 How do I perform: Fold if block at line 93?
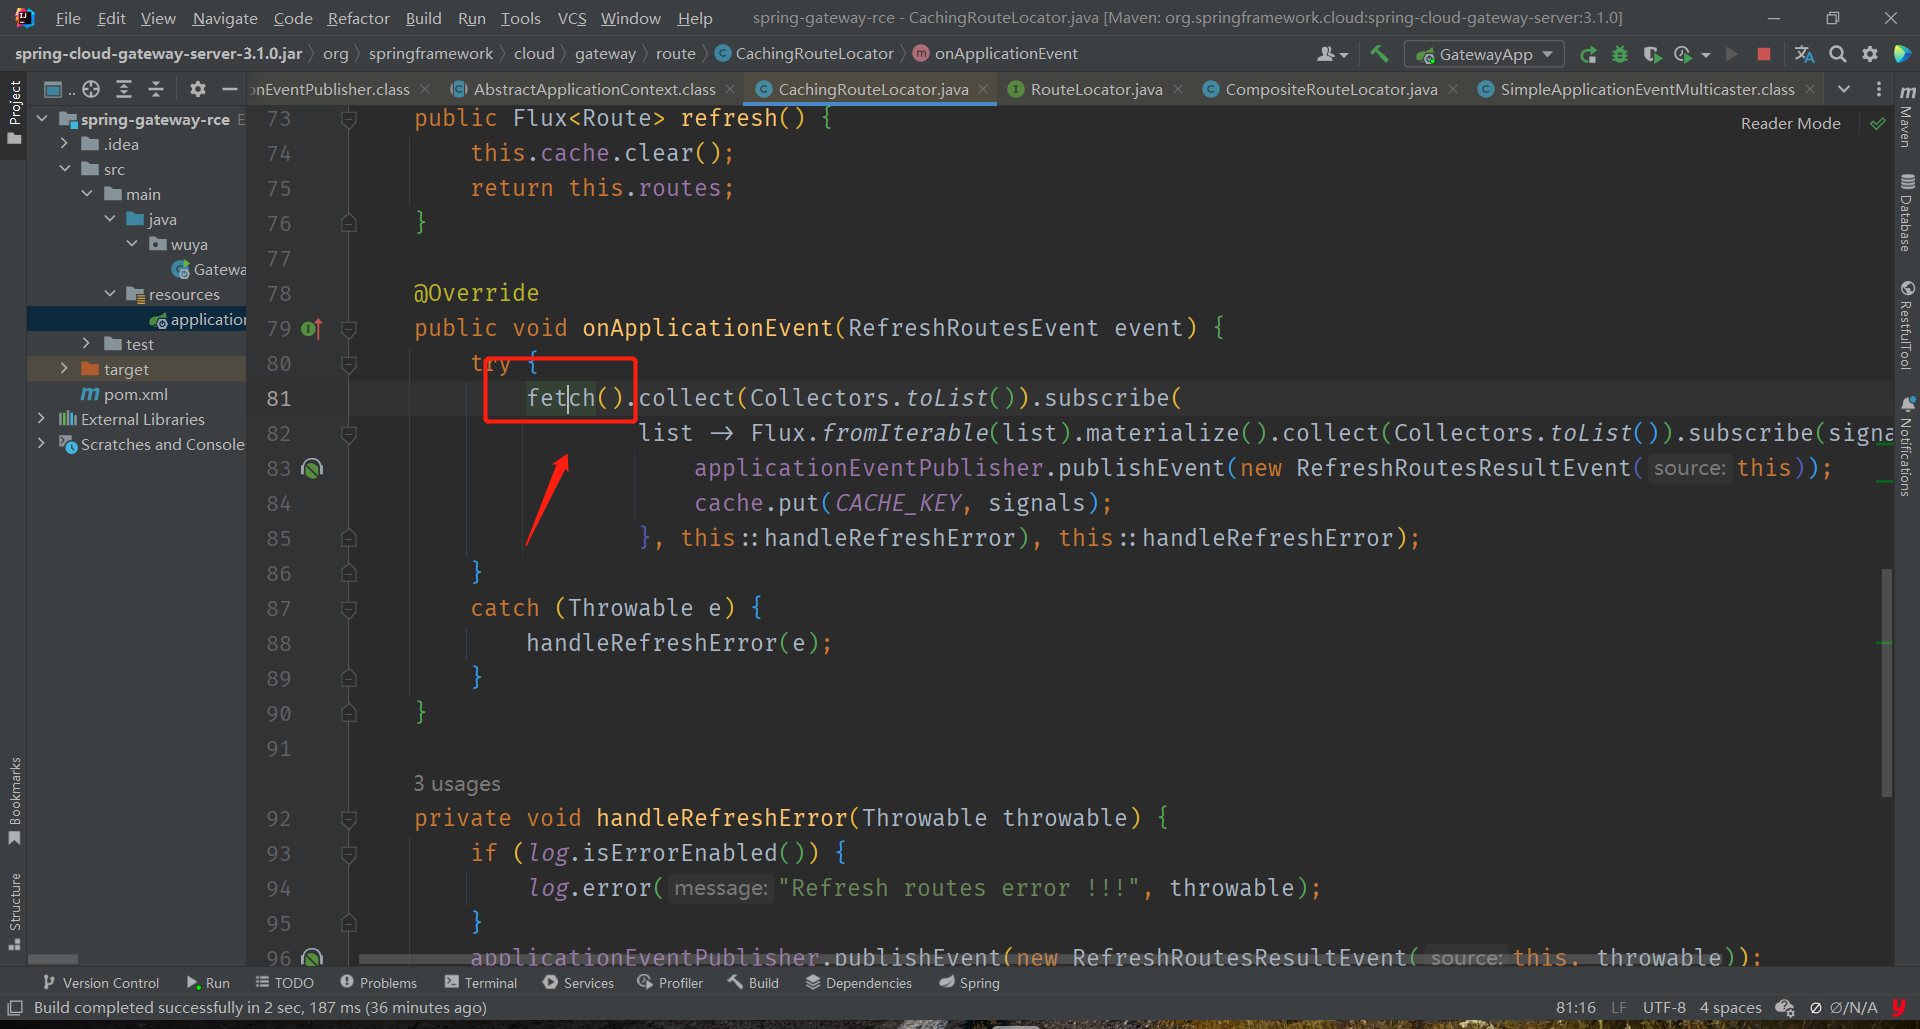coord(348,854)
